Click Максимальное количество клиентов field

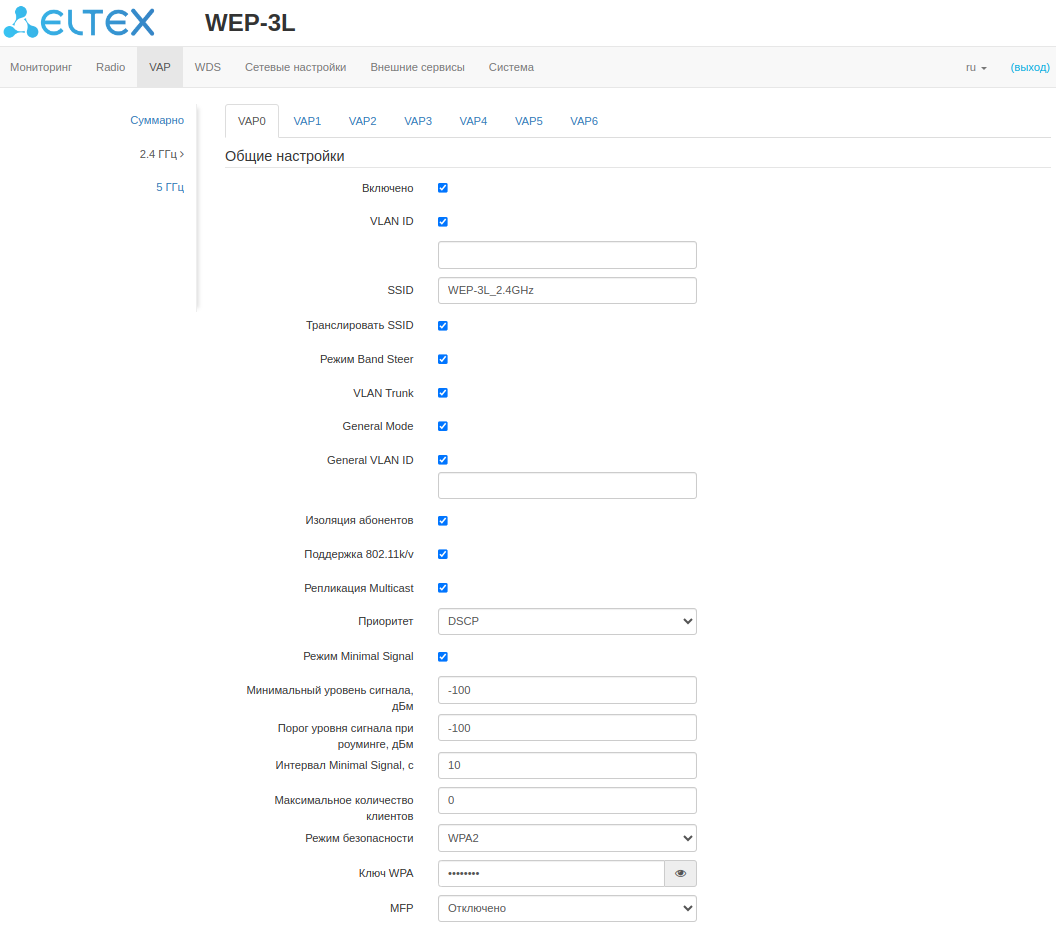coord(567,801)
